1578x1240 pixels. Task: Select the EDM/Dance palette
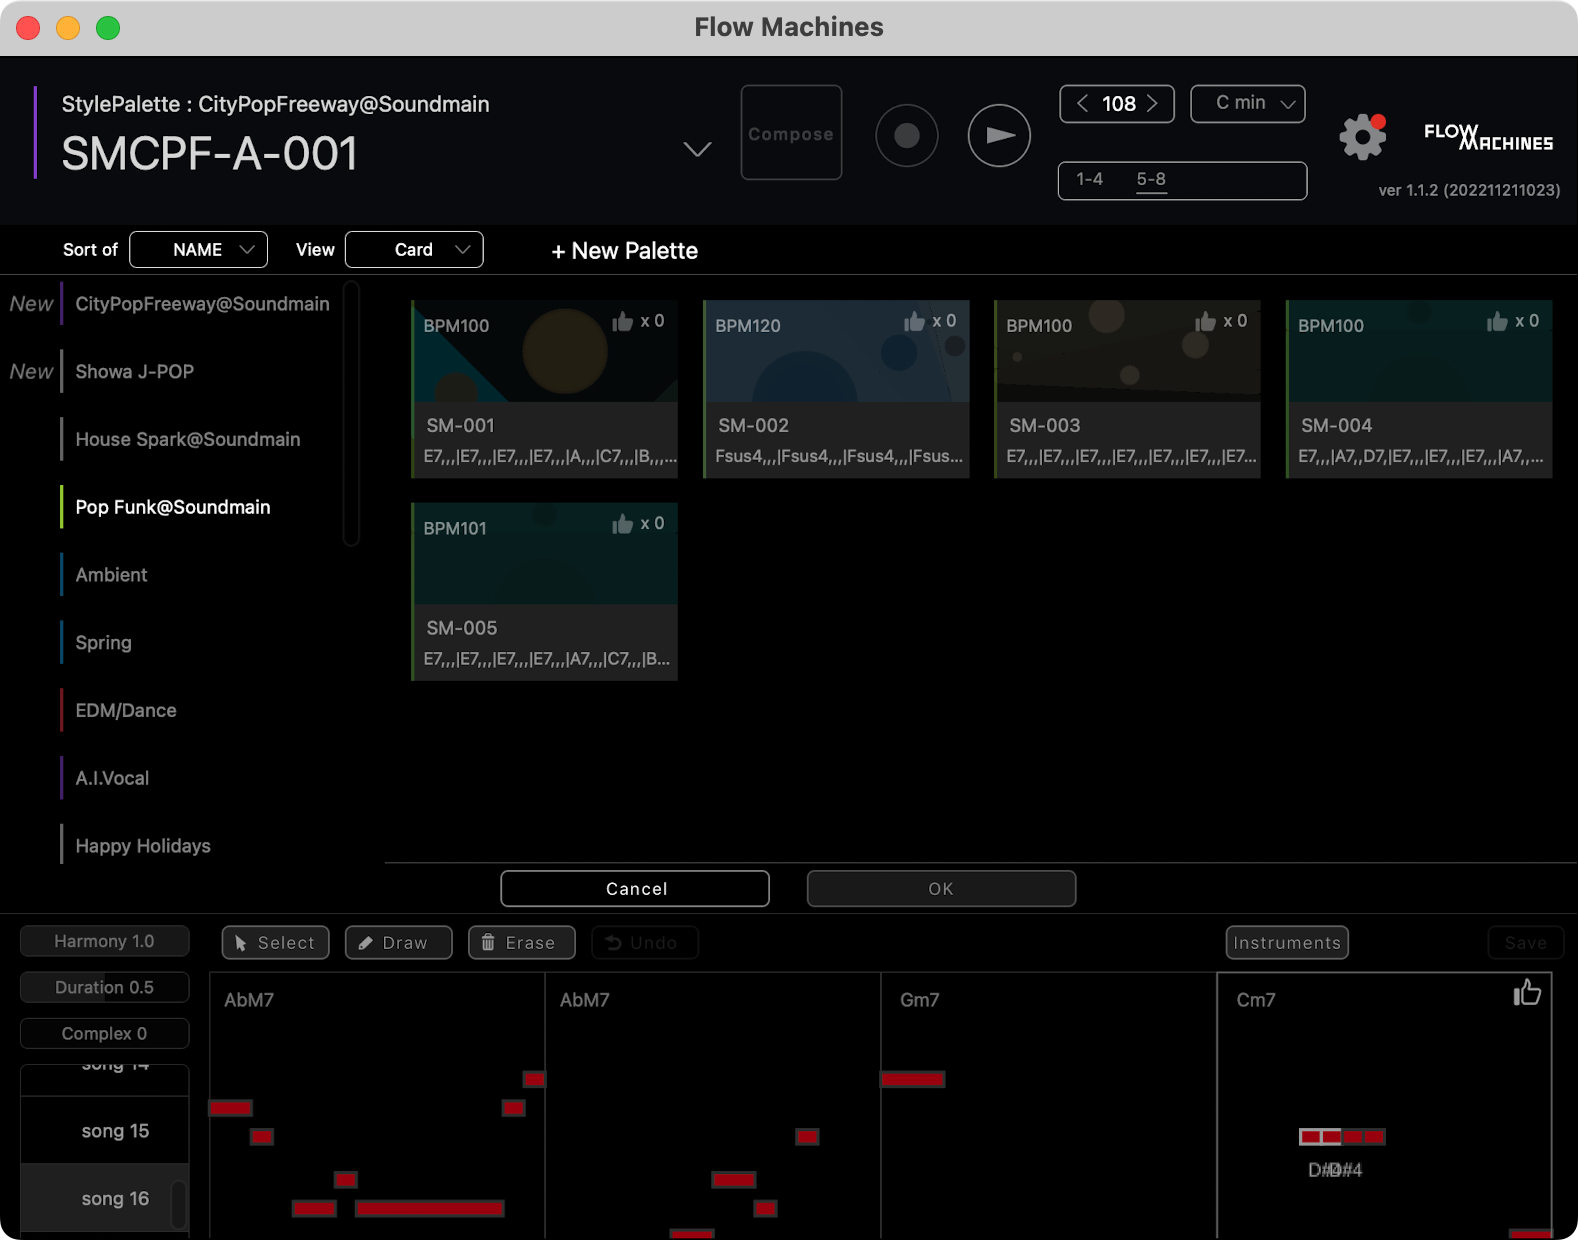click(x=126, y=711)
